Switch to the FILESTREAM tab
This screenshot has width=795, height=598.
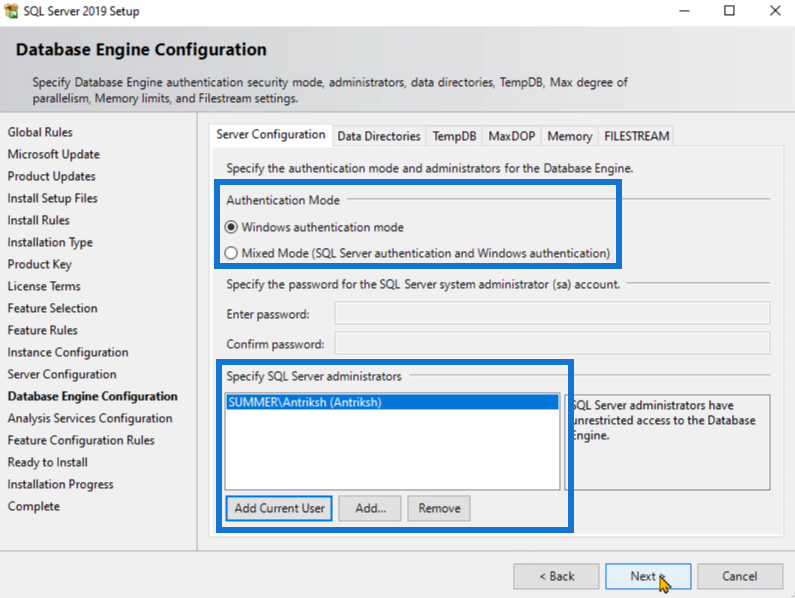pos(636,136)
